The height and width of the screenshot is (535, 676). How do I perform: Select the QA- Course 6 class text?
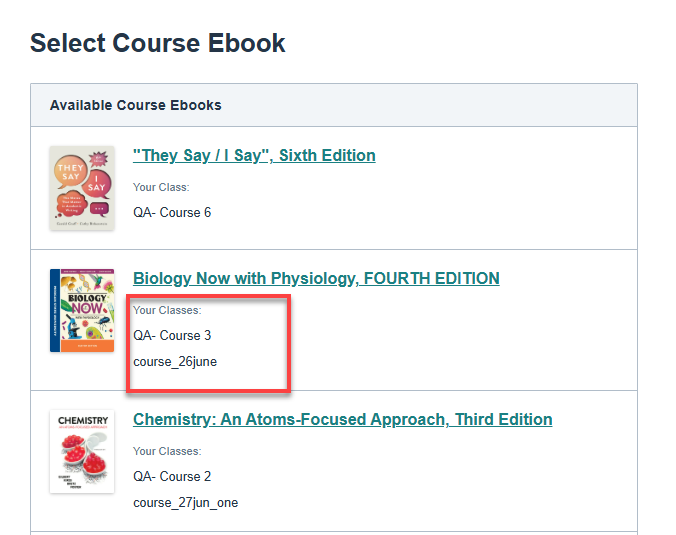coord(172,213)
